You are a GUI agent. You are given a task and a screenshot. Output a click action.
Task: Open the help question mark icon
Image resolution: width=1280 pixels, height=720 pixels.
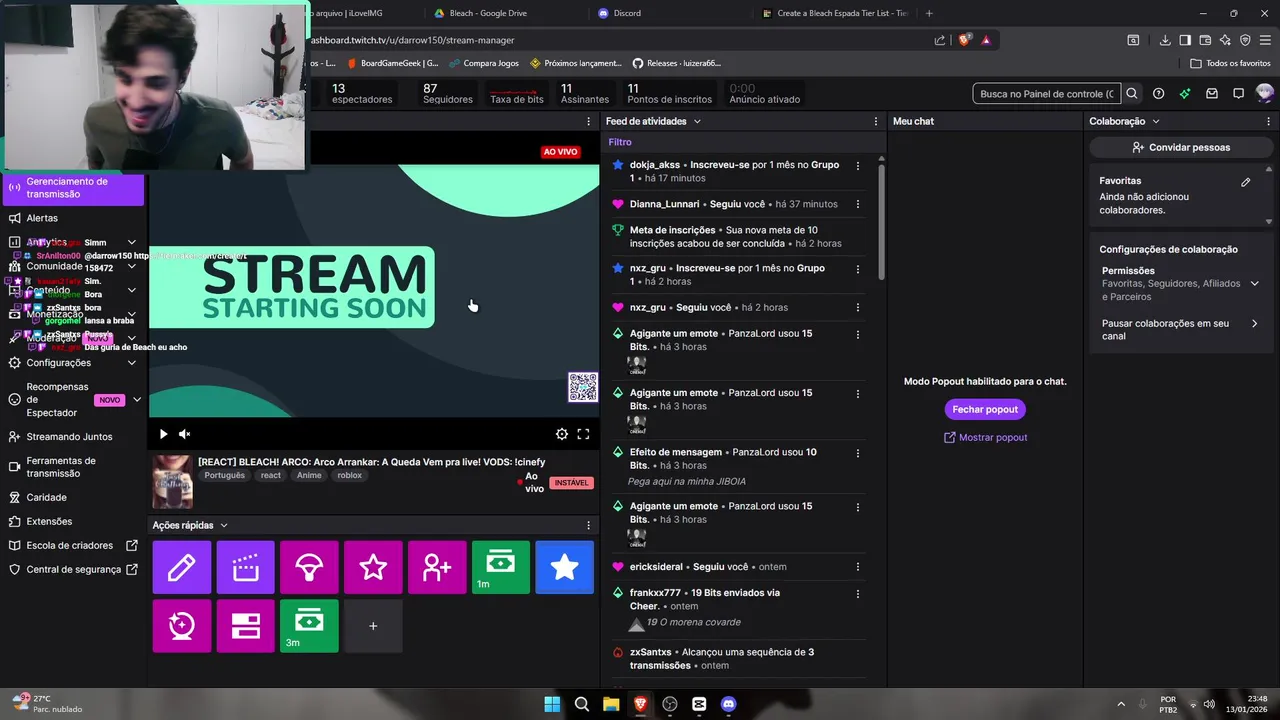[1158, 94]
